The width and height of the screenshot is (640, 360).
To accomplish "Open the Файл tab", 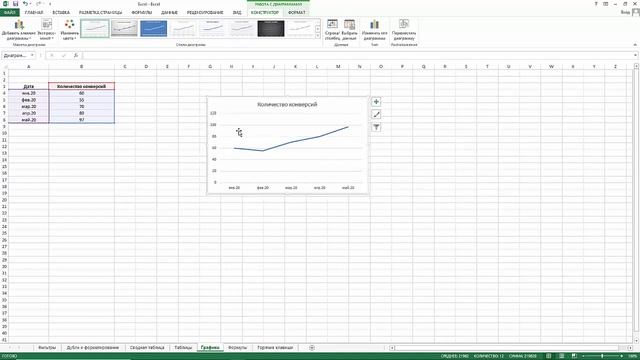I will tap(9, 13).
